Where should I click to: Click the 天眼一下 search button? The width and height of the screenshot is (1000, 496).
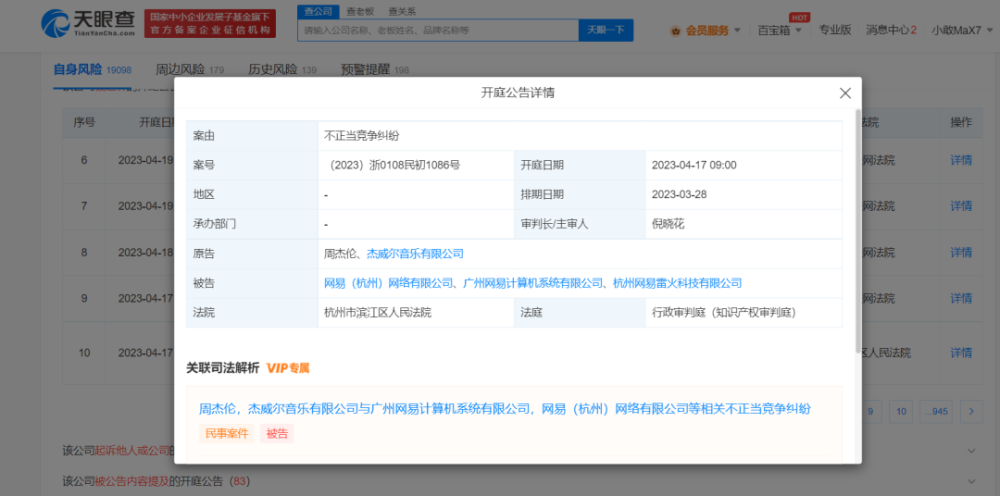[605, 30]
